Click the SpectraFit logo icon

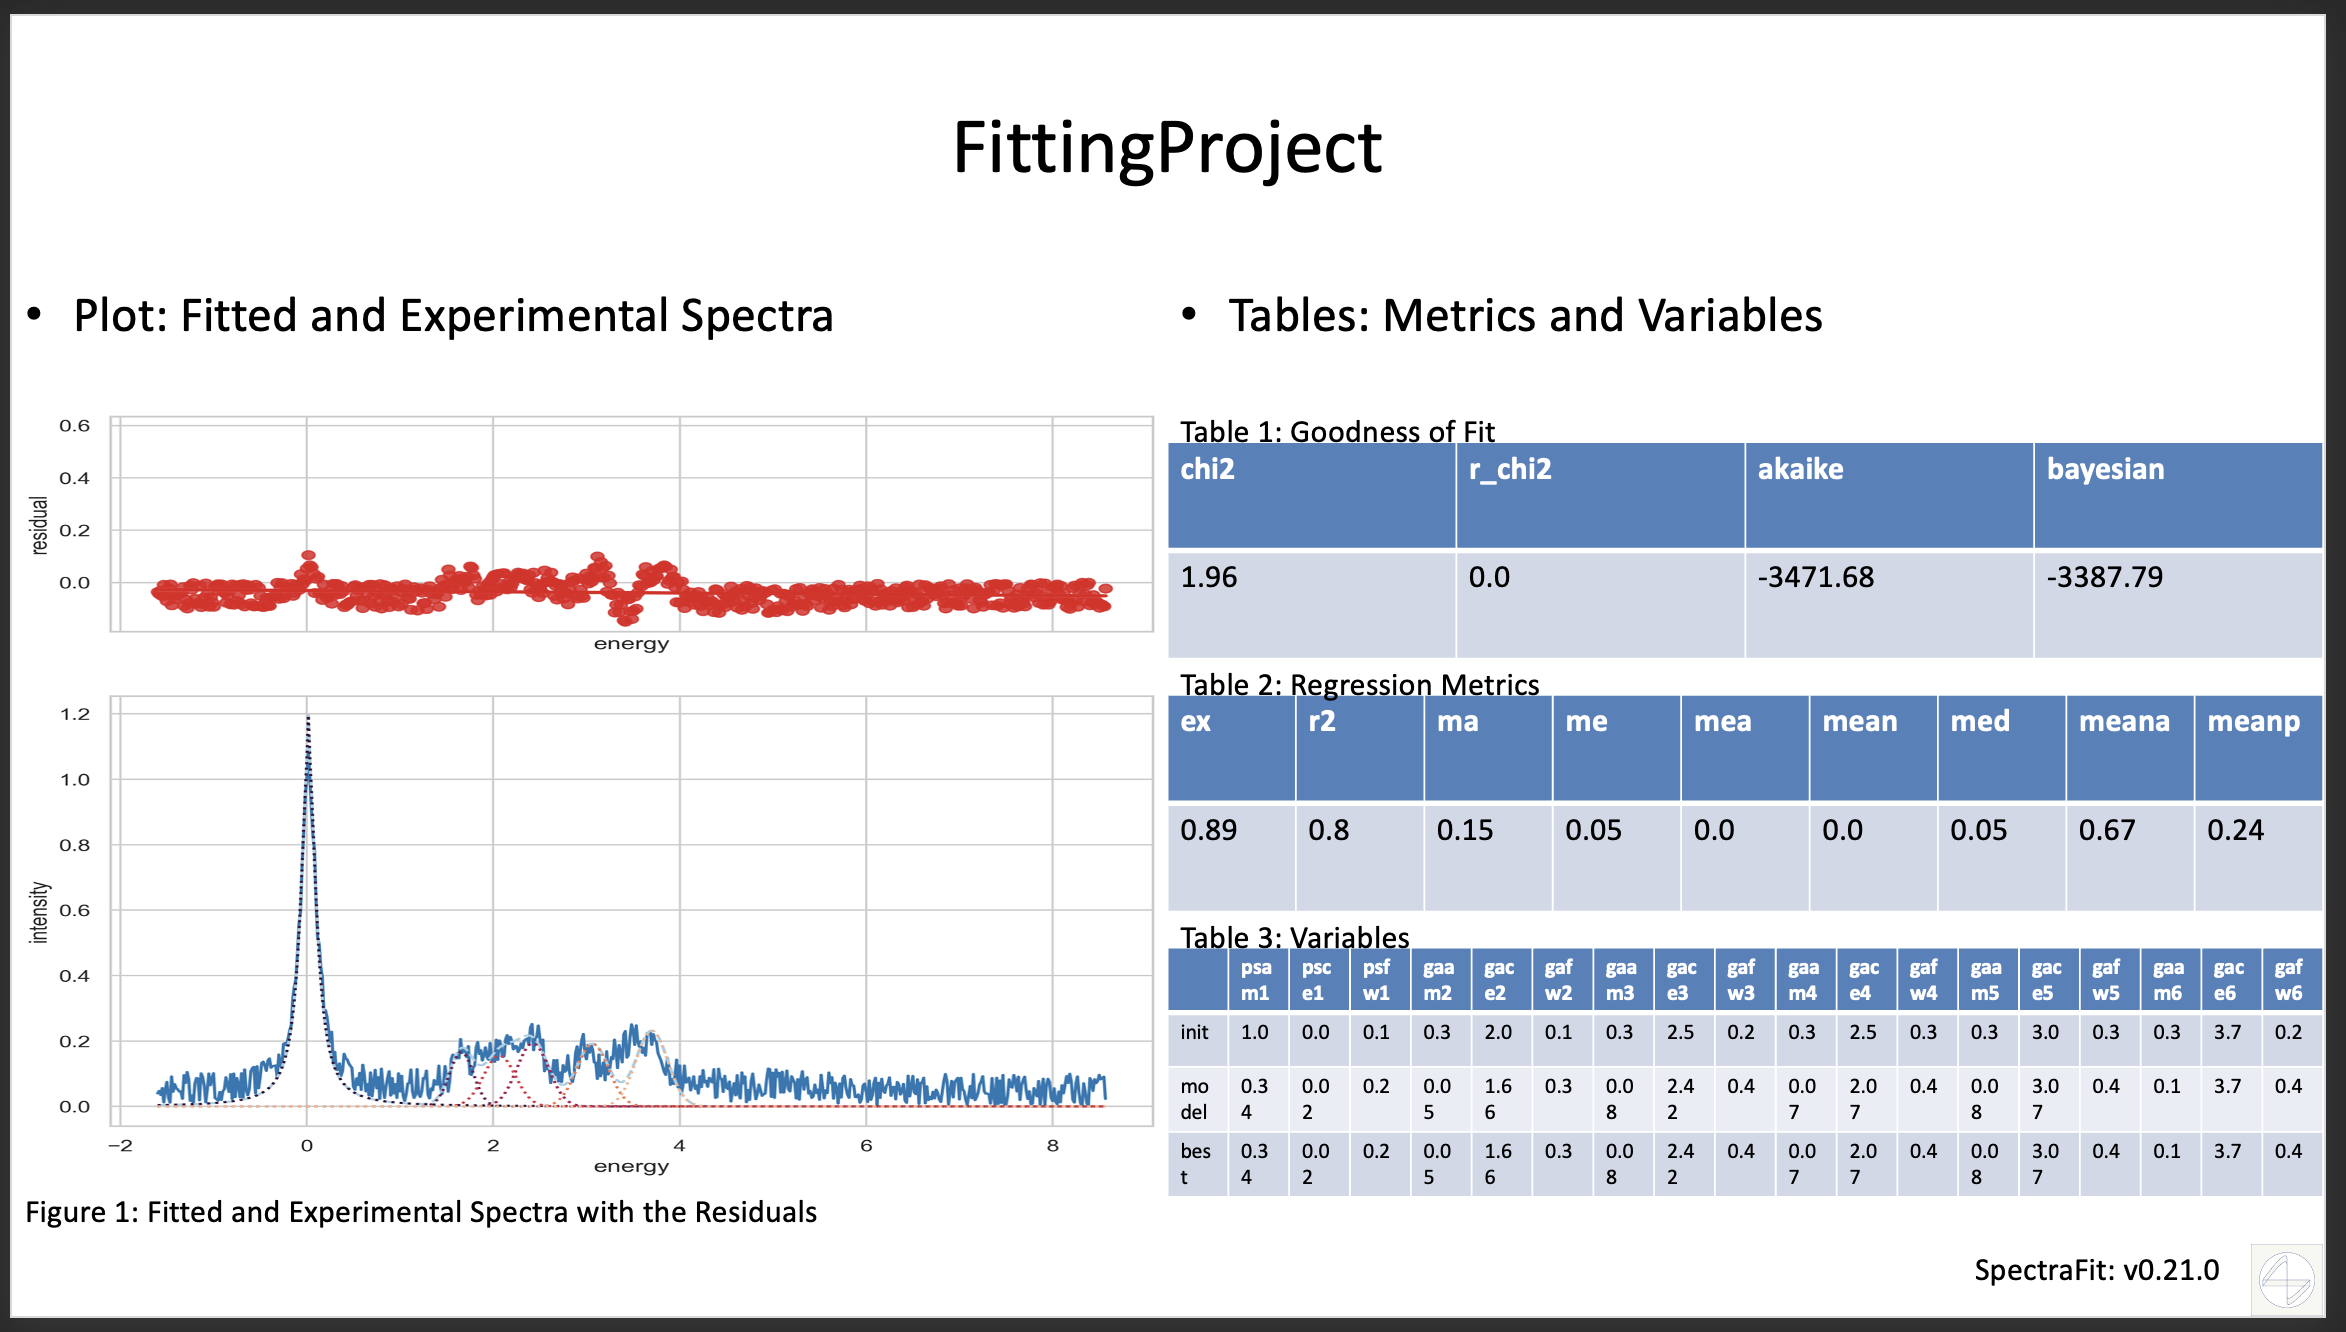(x=2286, y=1278)
